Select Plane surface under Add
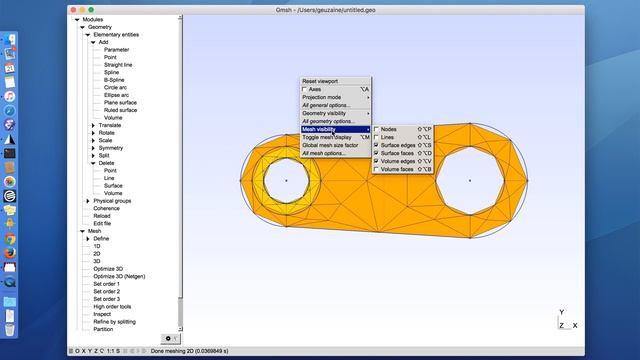 [120, 102]
